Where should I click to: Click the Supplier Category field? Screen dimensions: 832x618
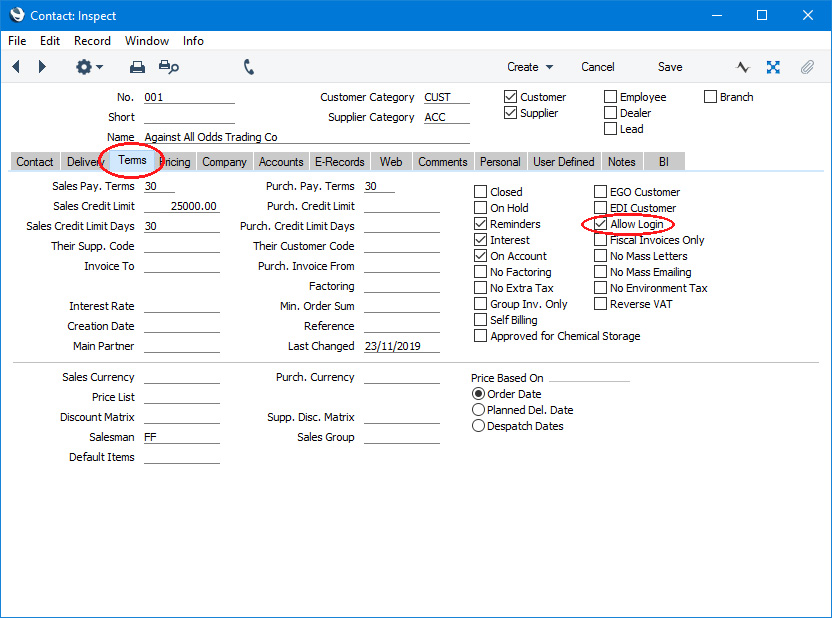click(447, 117)
